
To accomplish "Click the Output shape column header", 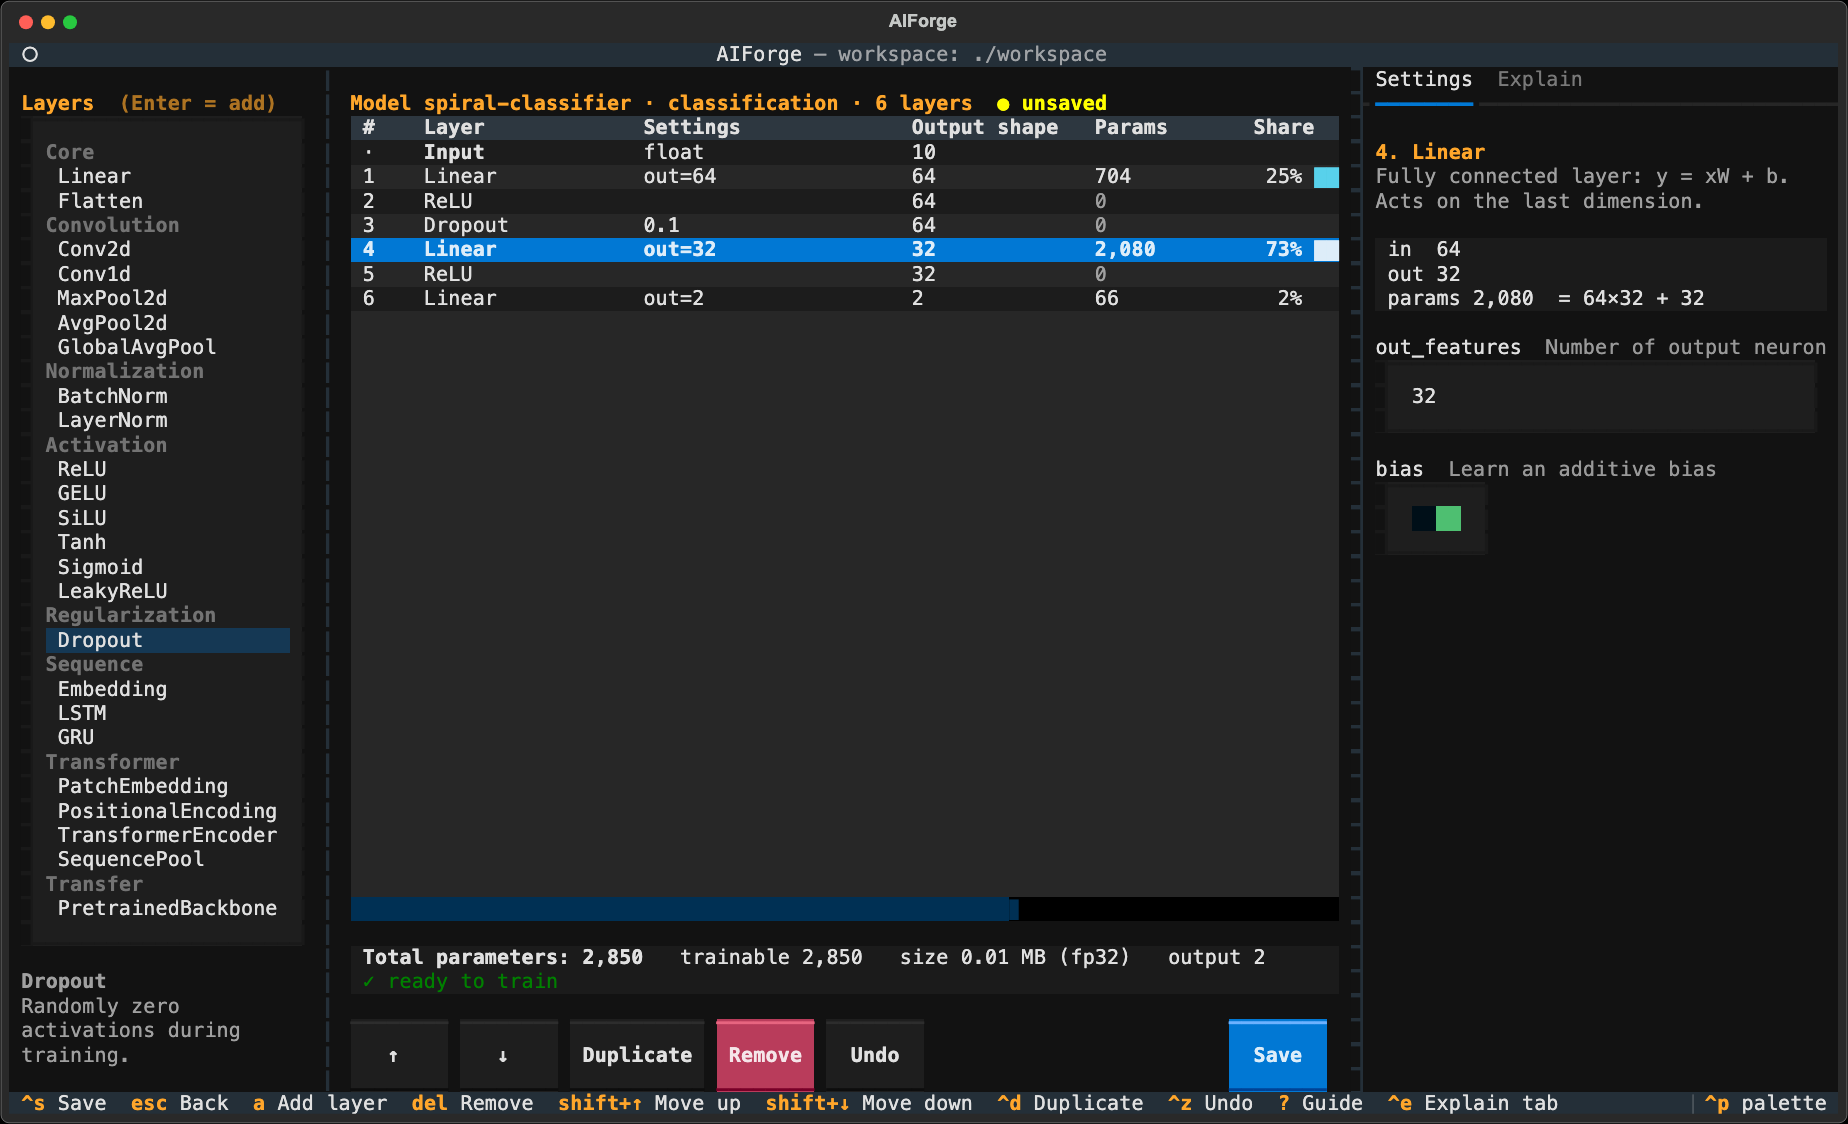I will click(x=984, y=127).
